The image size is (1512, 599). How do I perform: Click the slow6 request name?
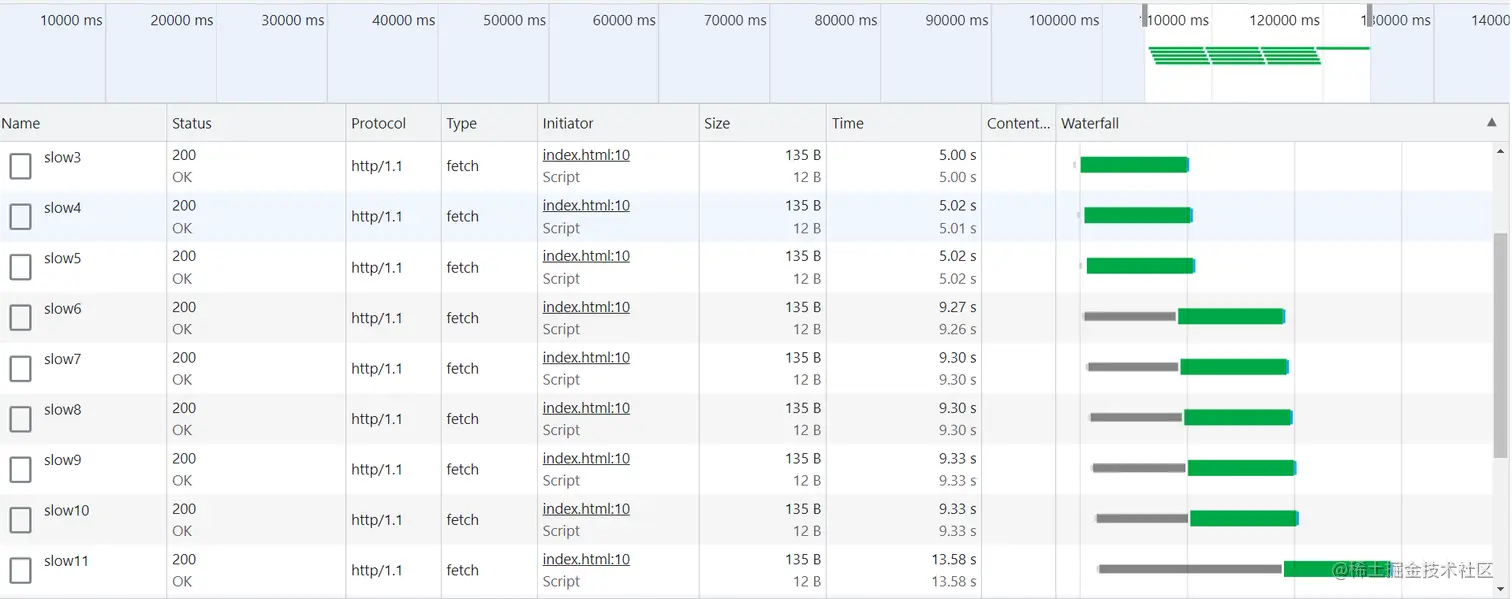click(x=62, y=309)
